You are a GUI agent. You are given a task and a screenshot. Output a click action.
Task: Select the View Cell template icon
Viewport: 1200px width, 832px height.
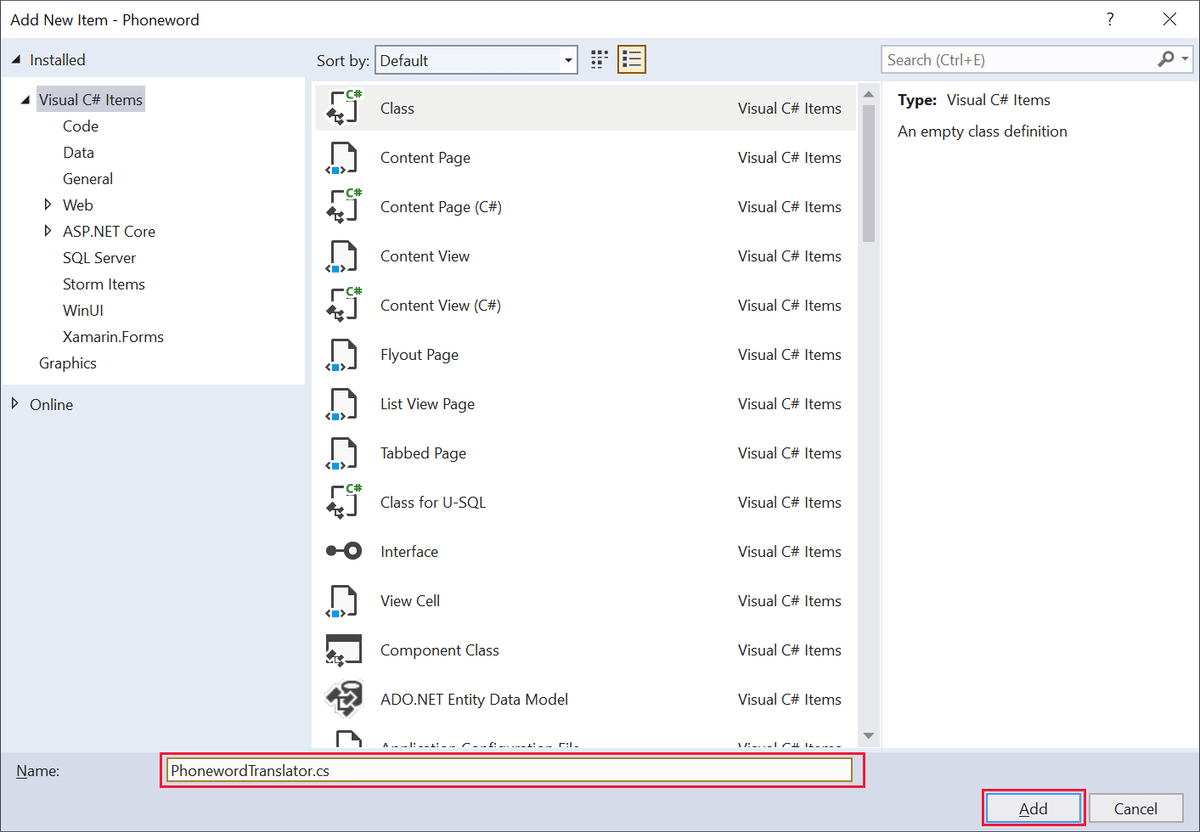point(342,601)
